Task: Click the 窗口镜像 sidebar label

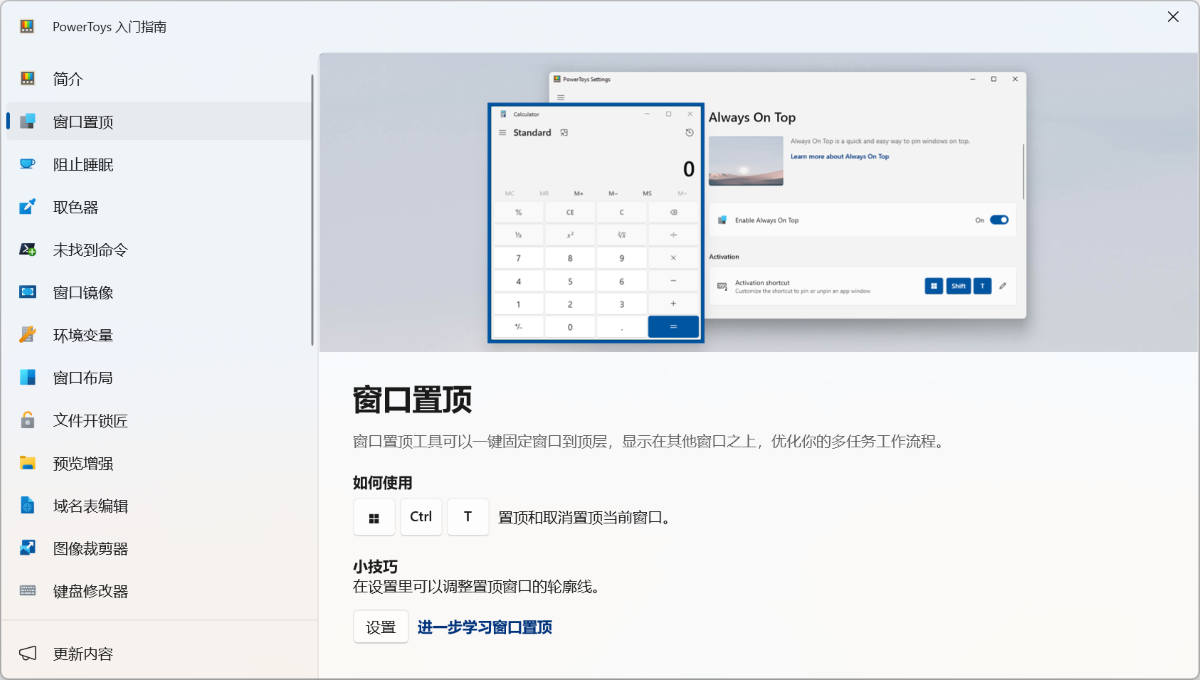Action: tap(83, 293)
